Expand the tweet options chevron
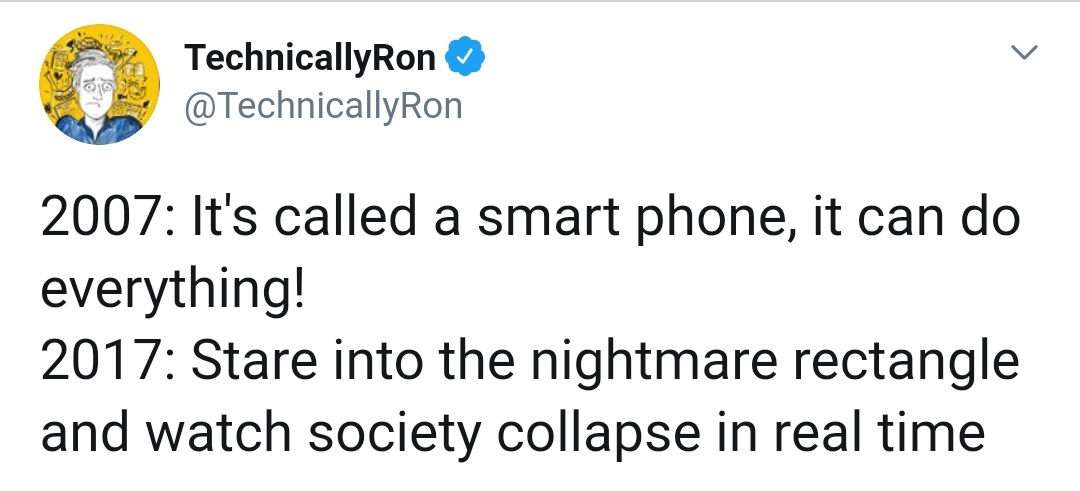Image resolution: width=1080 pixels, height=491 pixels. click(1025, 50)
